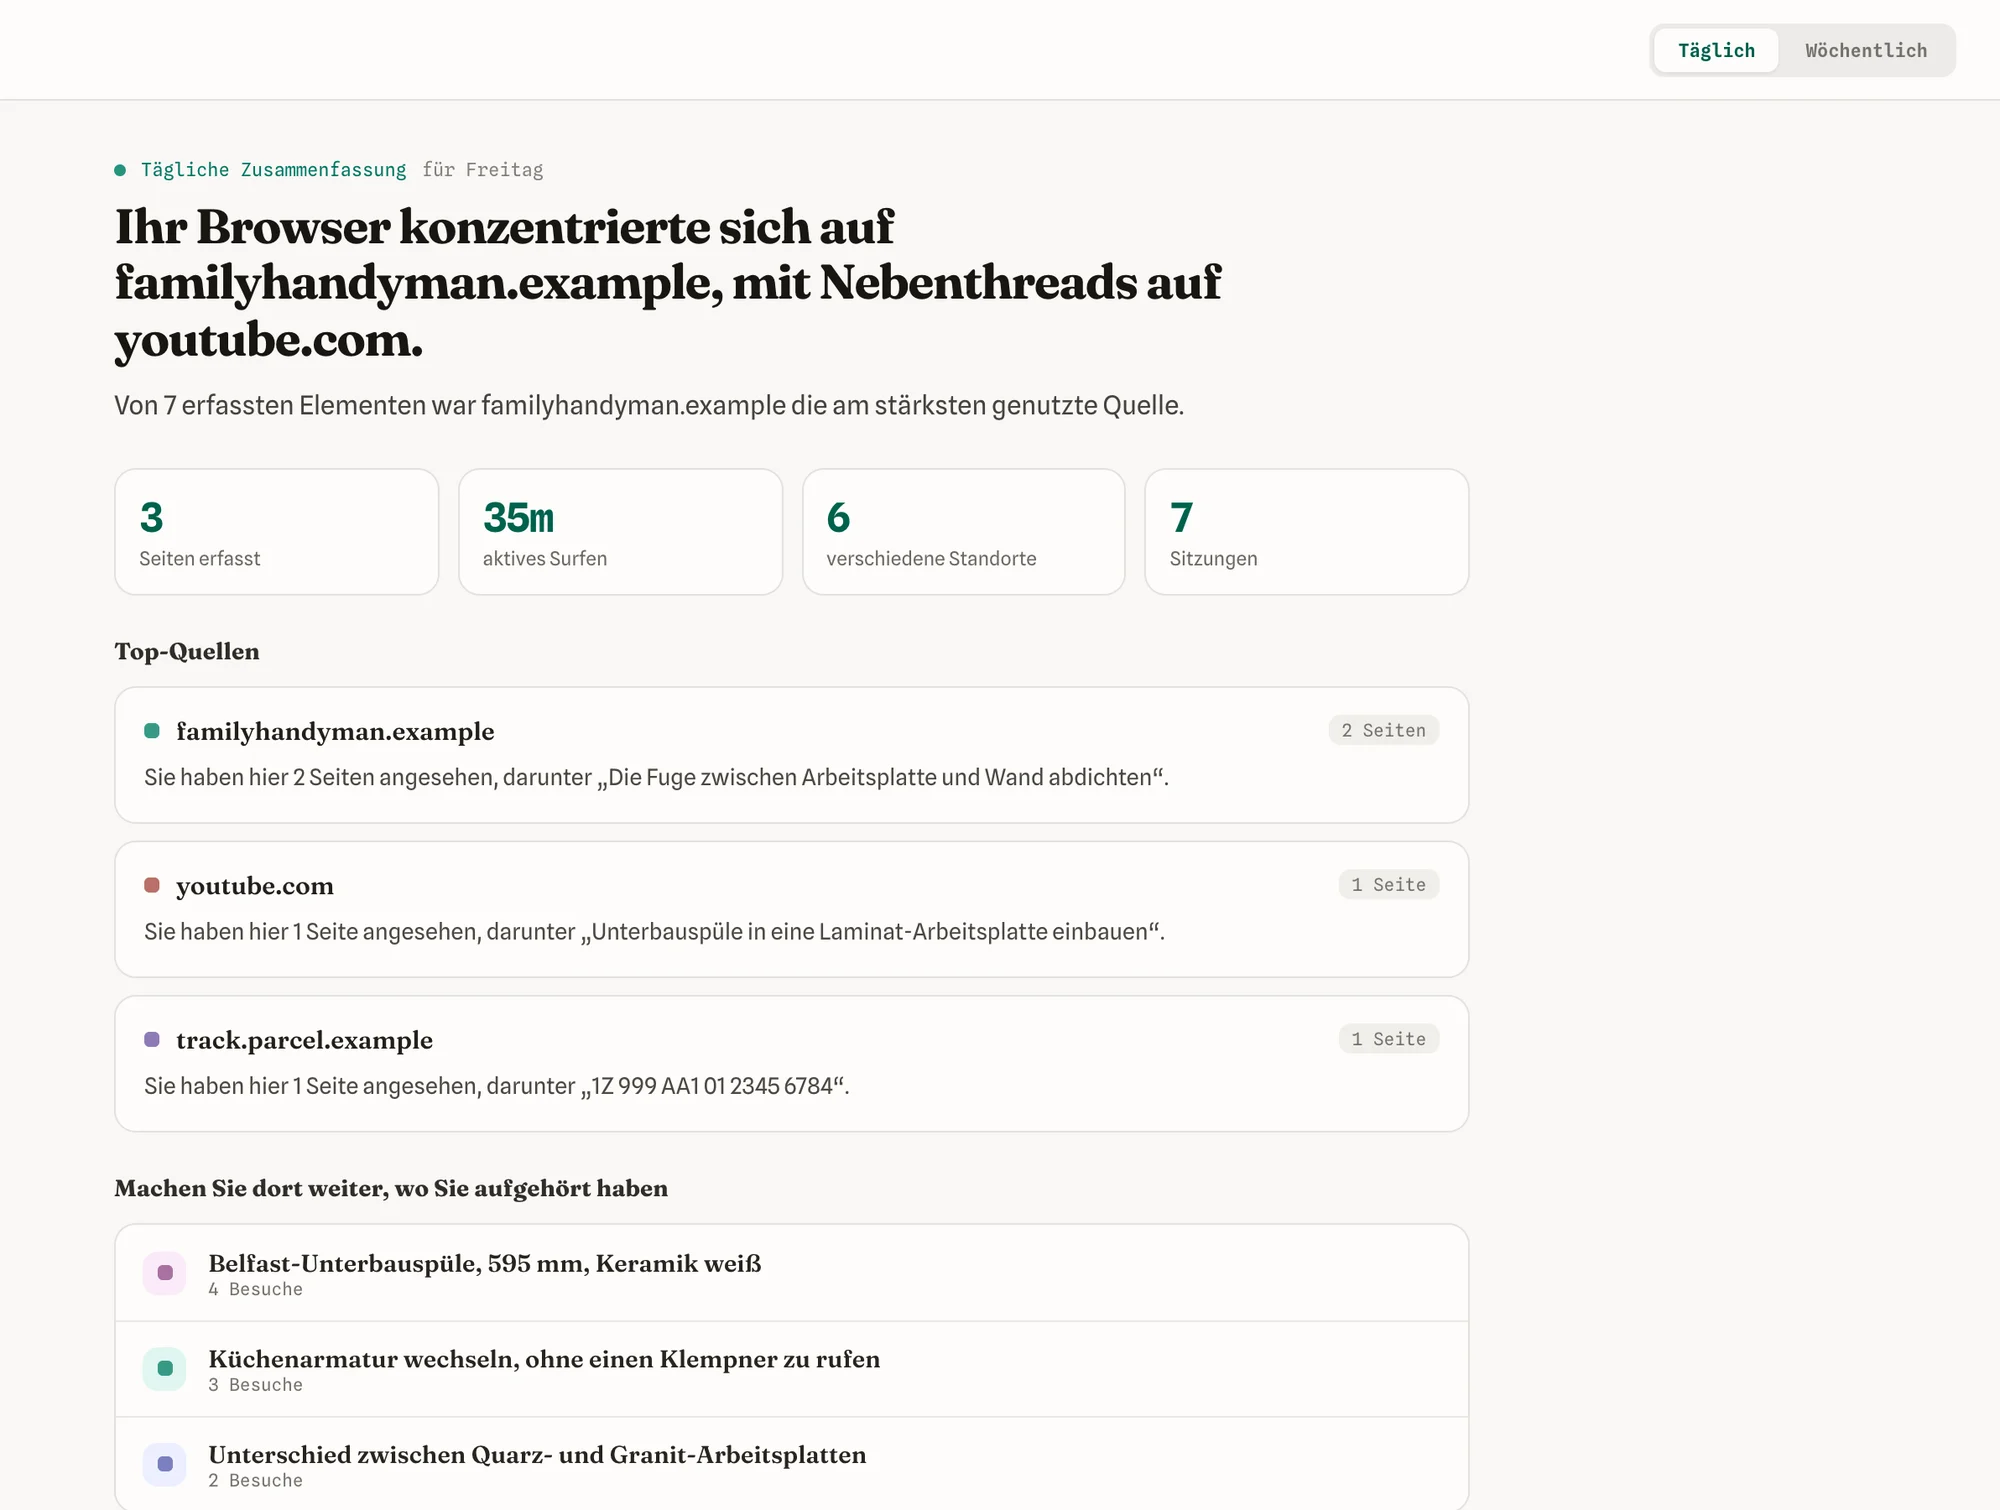The width and height of the screenshot is (2000, 1510).
Task: Click the '1 Seite' badge on track.parcel.example
Action: pyautogui.click(x=1388, y=1039)
